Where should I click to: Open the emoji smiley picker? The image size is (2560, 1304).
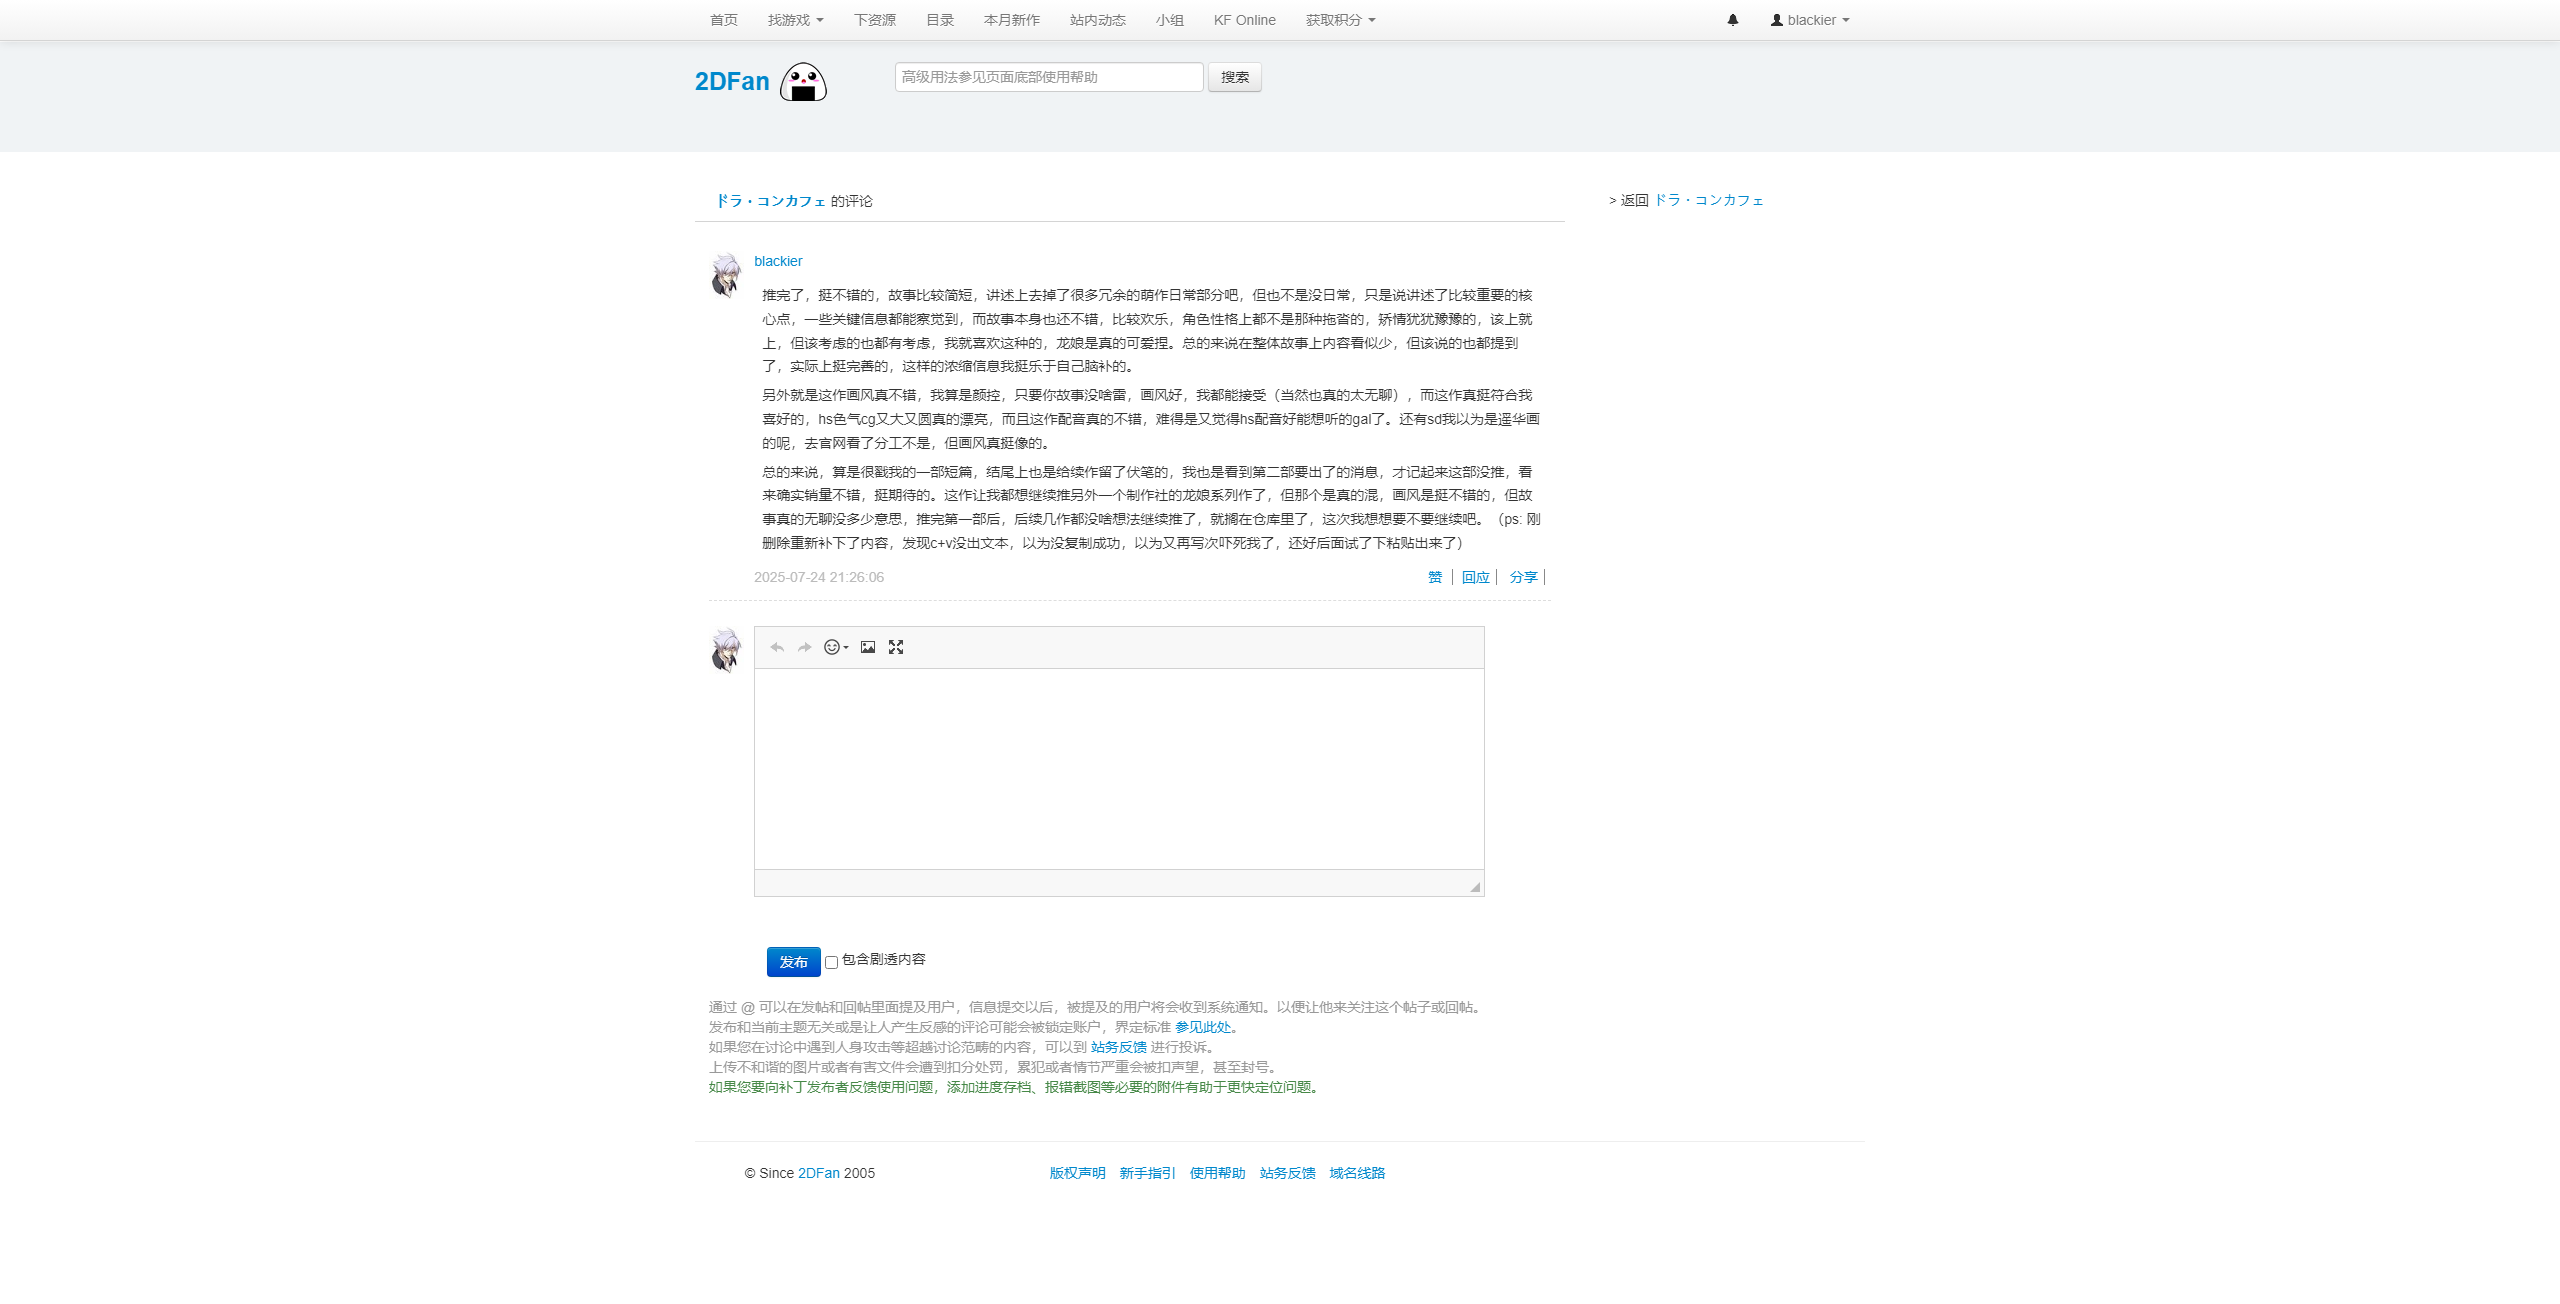(835, 648)
